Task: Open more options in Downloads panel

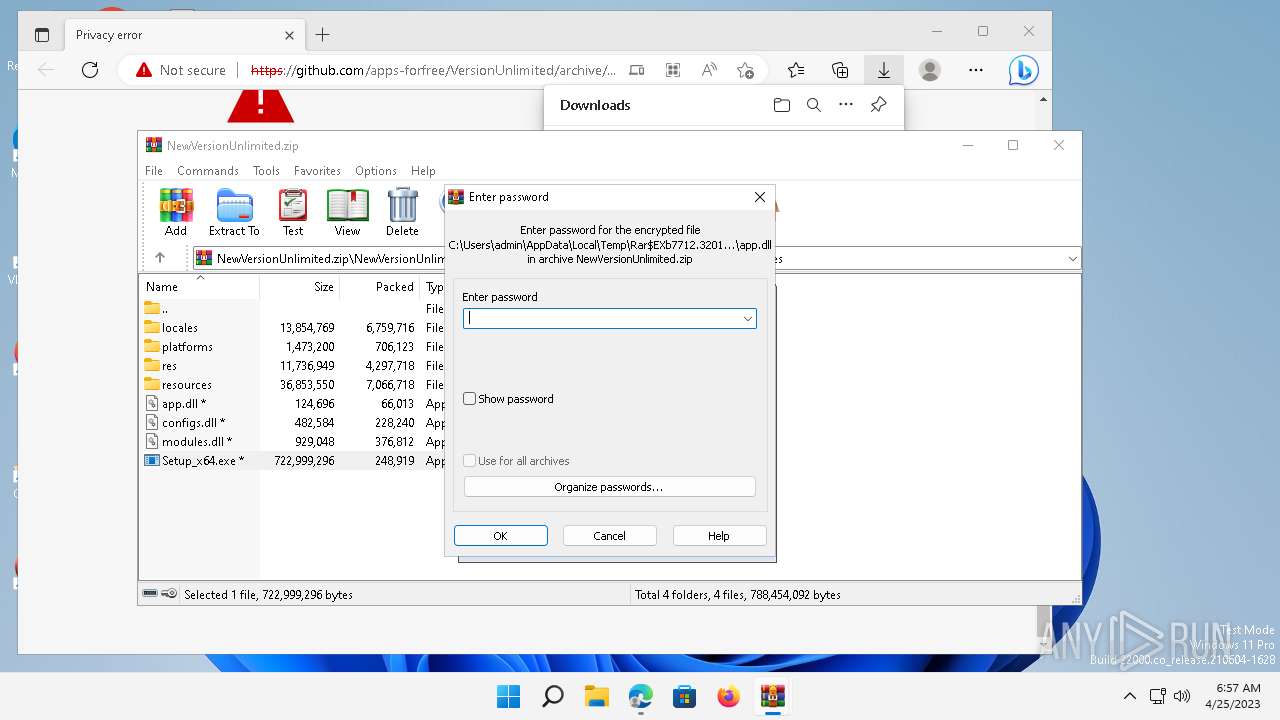Action: point(846,105)
